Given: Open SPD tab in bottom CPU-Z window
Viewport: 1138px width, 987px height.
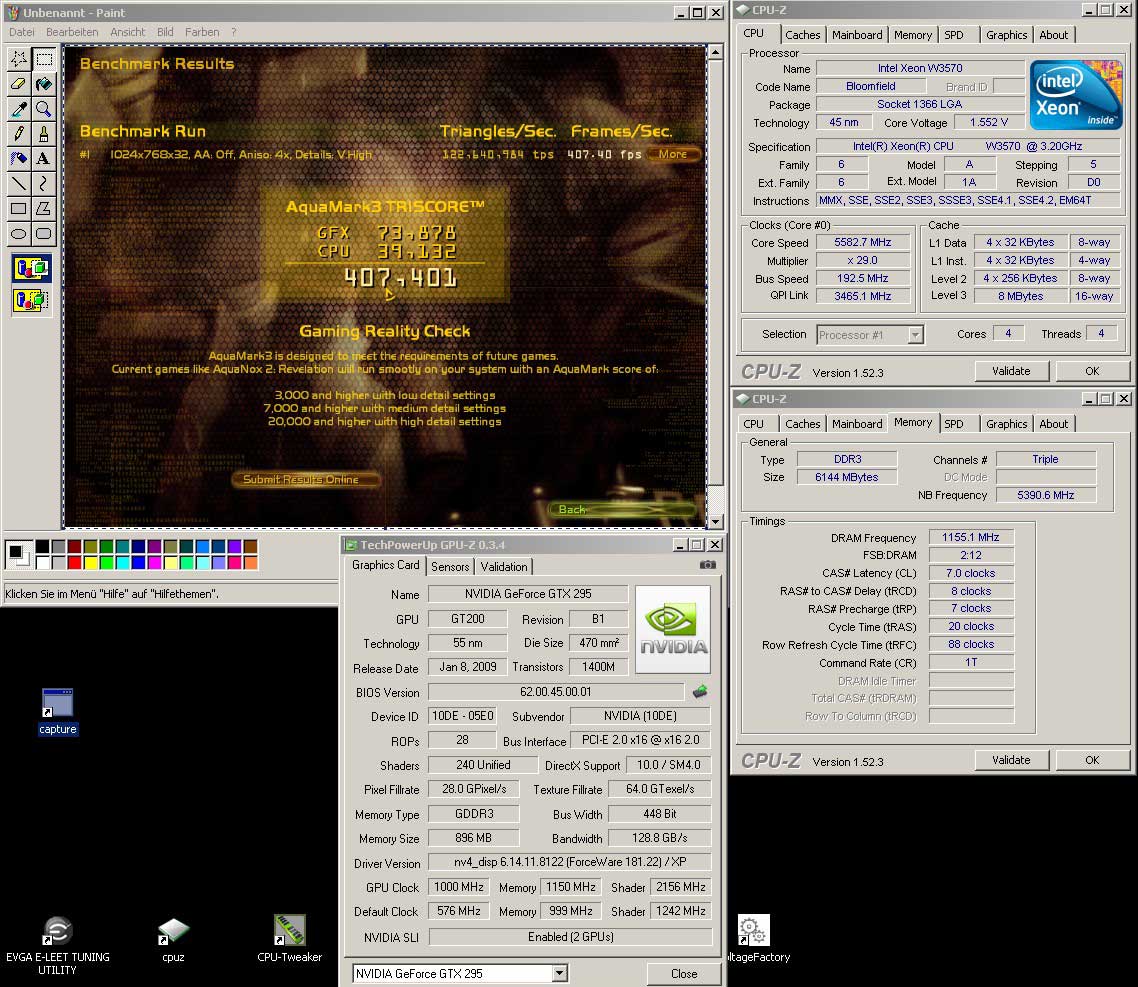Looking at the screenshot, I should tap(954, 424).
